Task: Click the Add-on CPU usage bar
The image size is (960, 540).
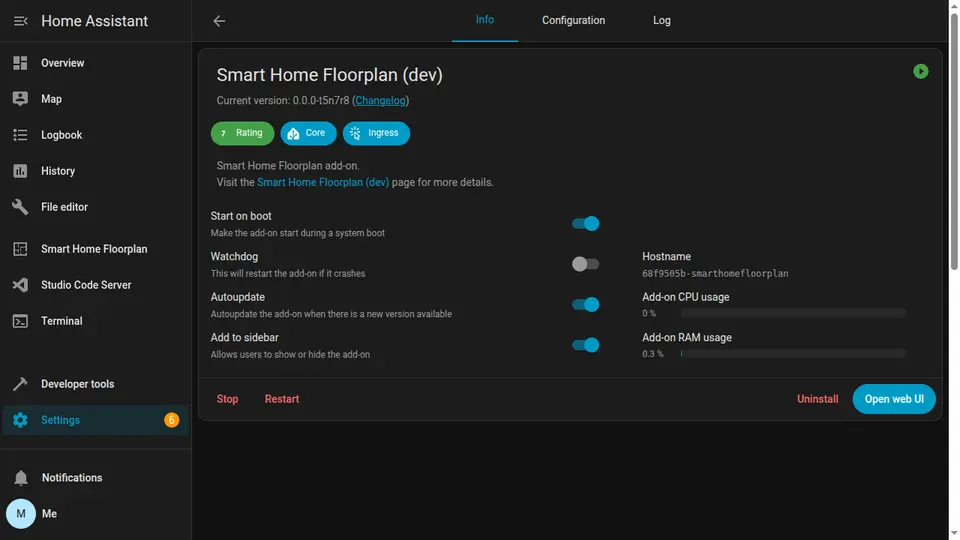Action: (793, 313)
